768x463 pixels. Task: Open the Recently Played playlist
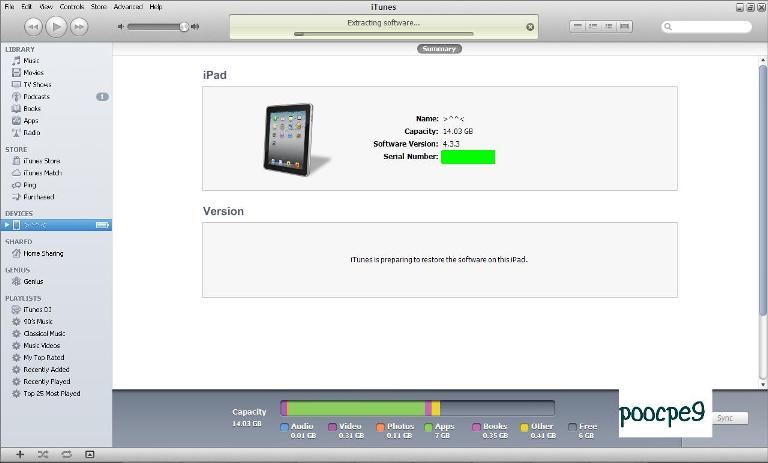tap(47, 382)
